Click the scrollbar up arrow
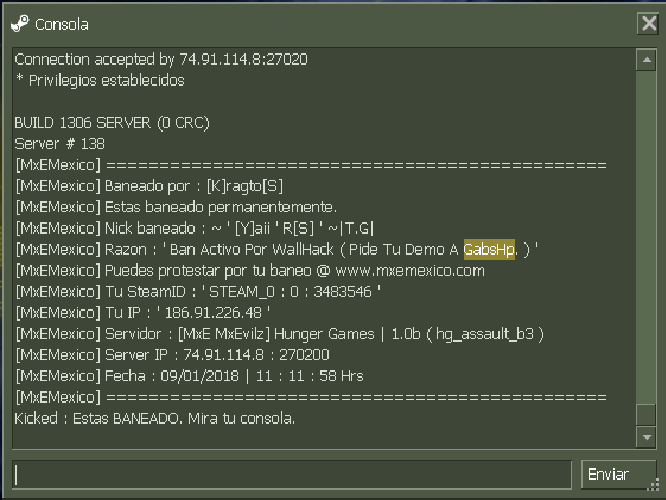This screenshot has width=666, height=500. 646,60
